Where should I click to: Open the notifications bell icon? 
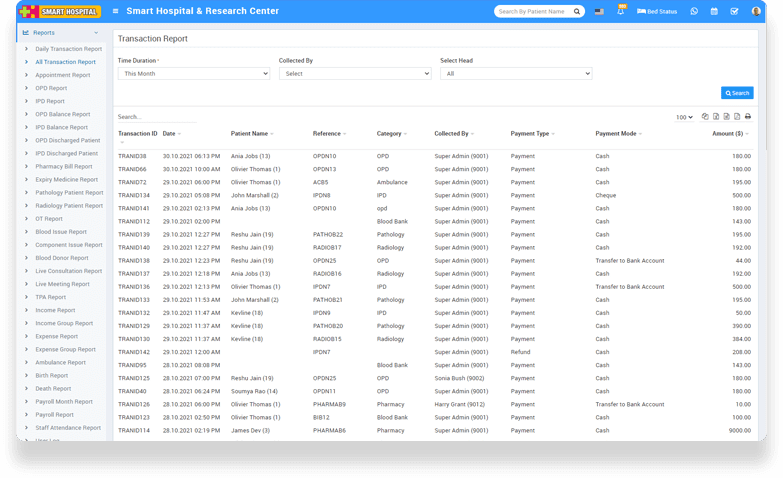tap(621, 11)
